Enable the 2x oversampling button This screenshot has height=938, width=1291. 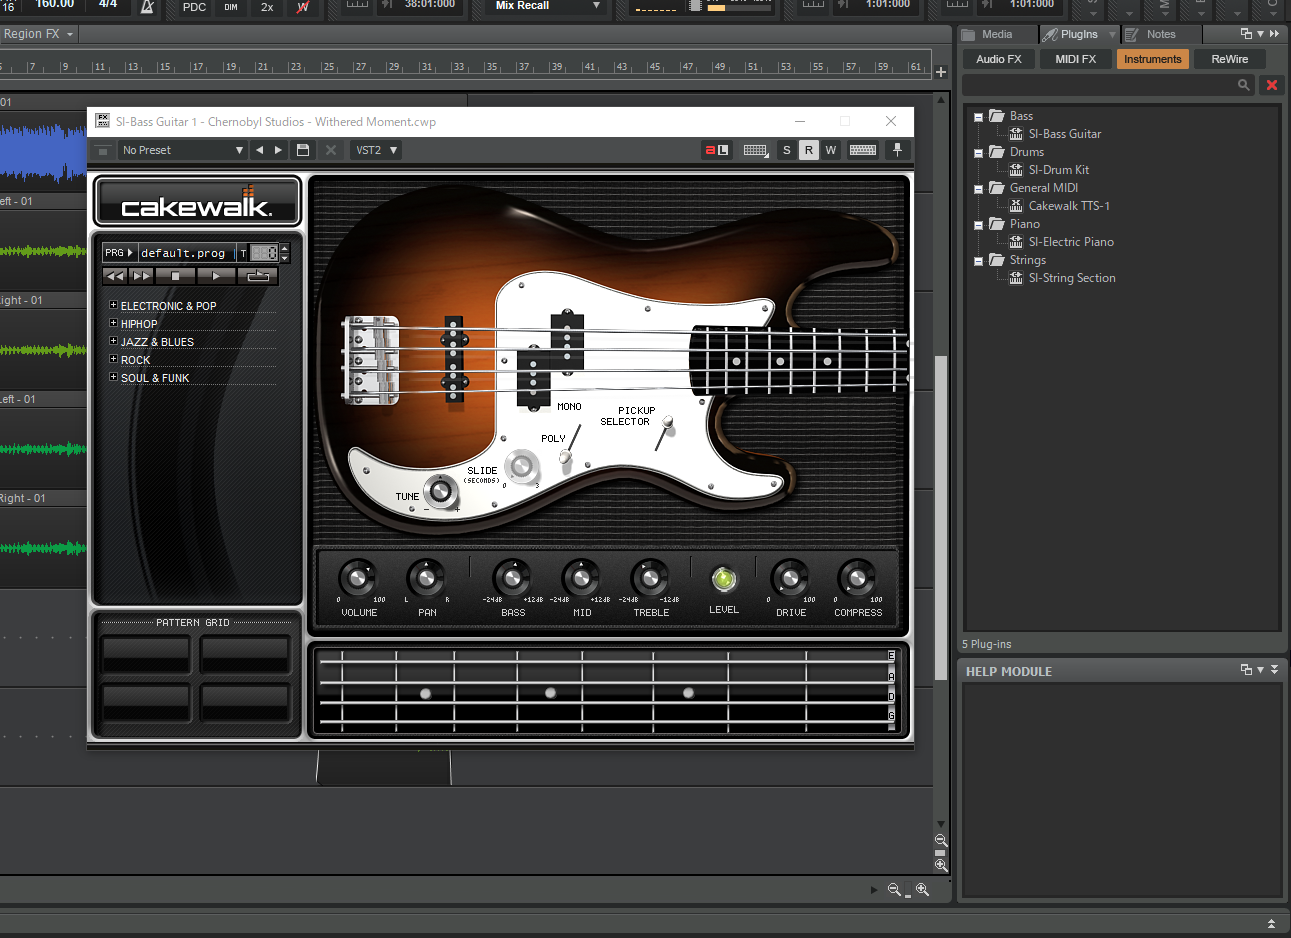(x=267, y=7)
